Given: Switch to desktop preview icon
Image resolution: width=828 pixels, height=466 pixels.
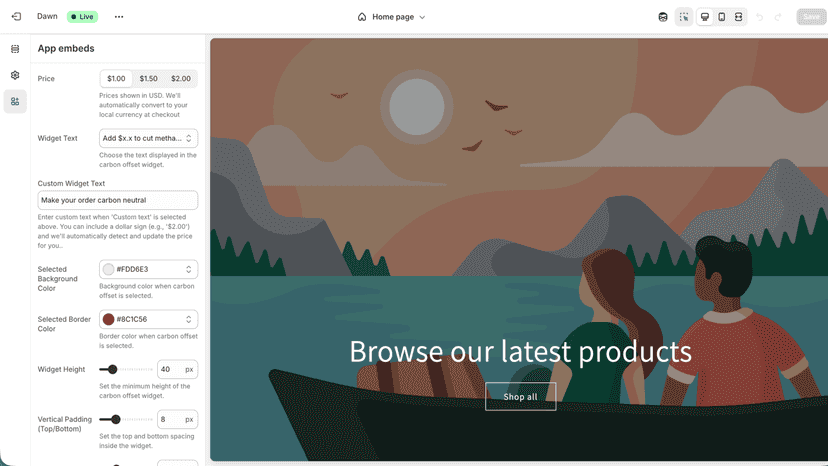Looking at the screenshot, I should (704, 17).
